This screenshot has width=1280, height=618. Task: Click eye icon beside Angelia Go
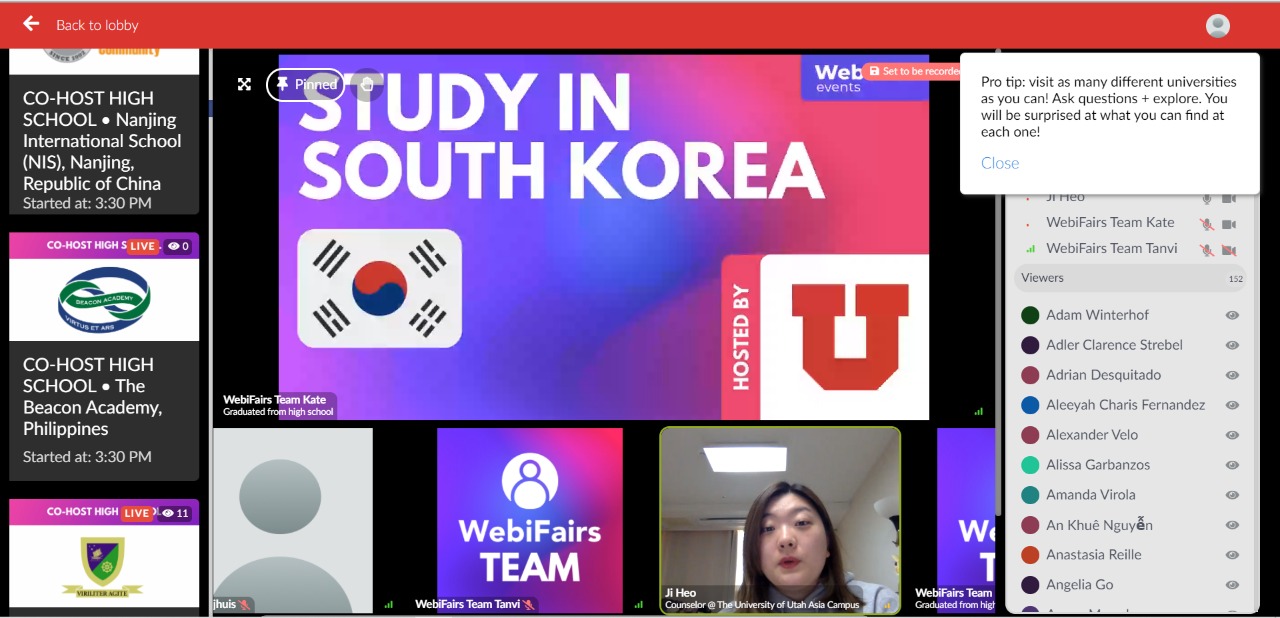(x=1232, y=585)
